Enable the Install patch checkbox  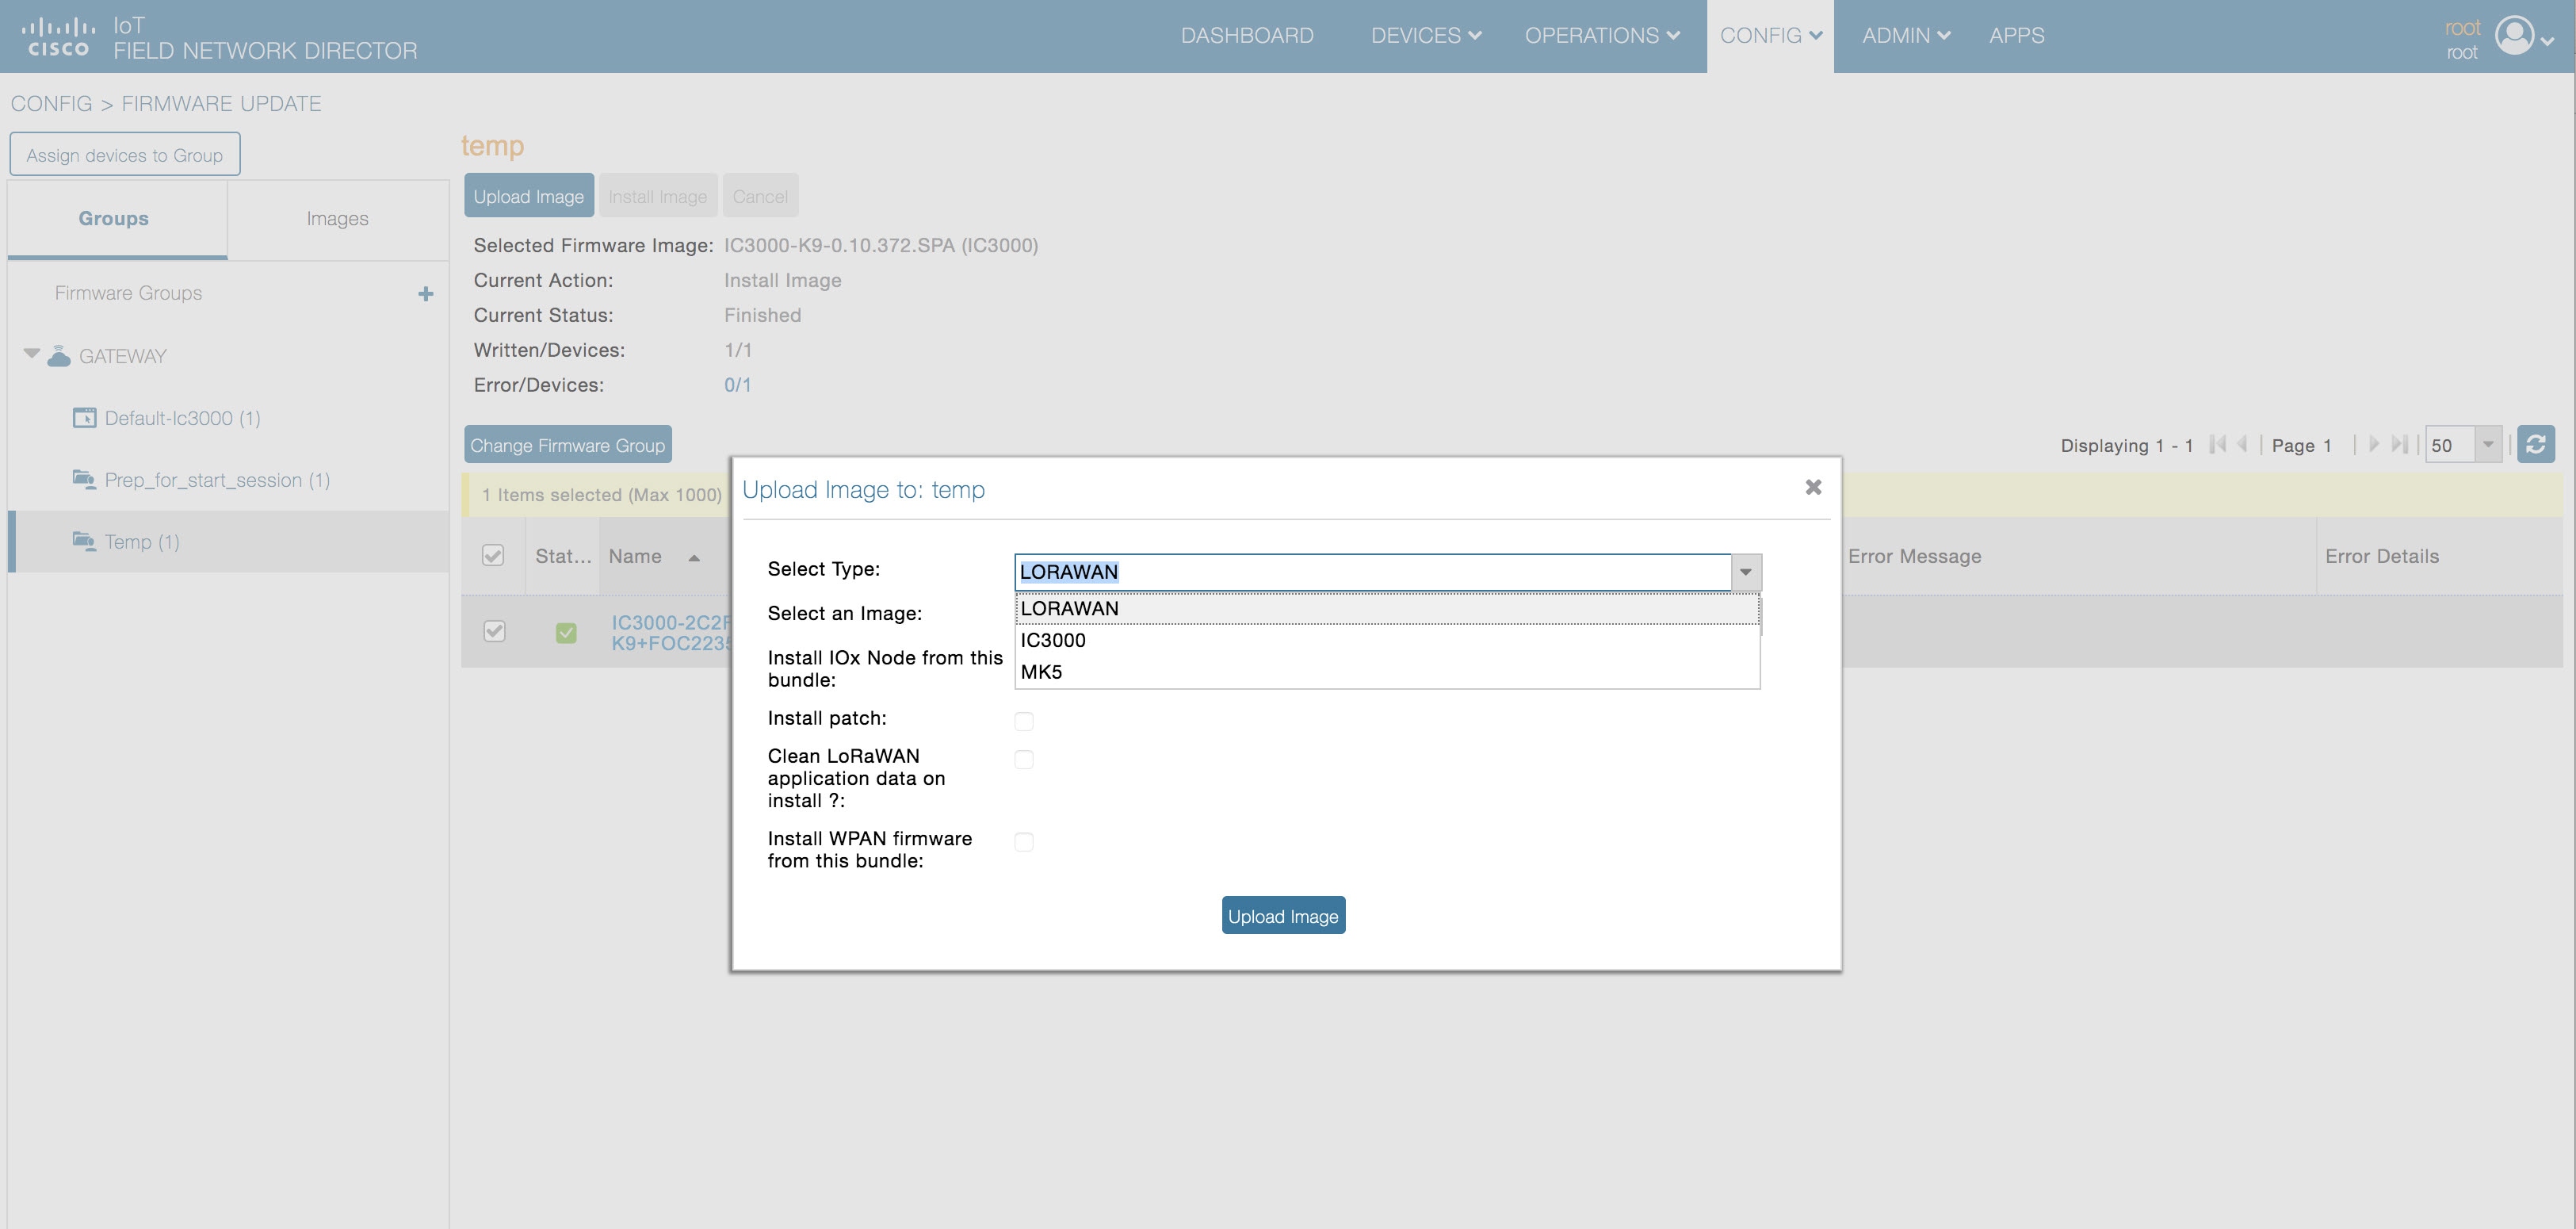1024,721
